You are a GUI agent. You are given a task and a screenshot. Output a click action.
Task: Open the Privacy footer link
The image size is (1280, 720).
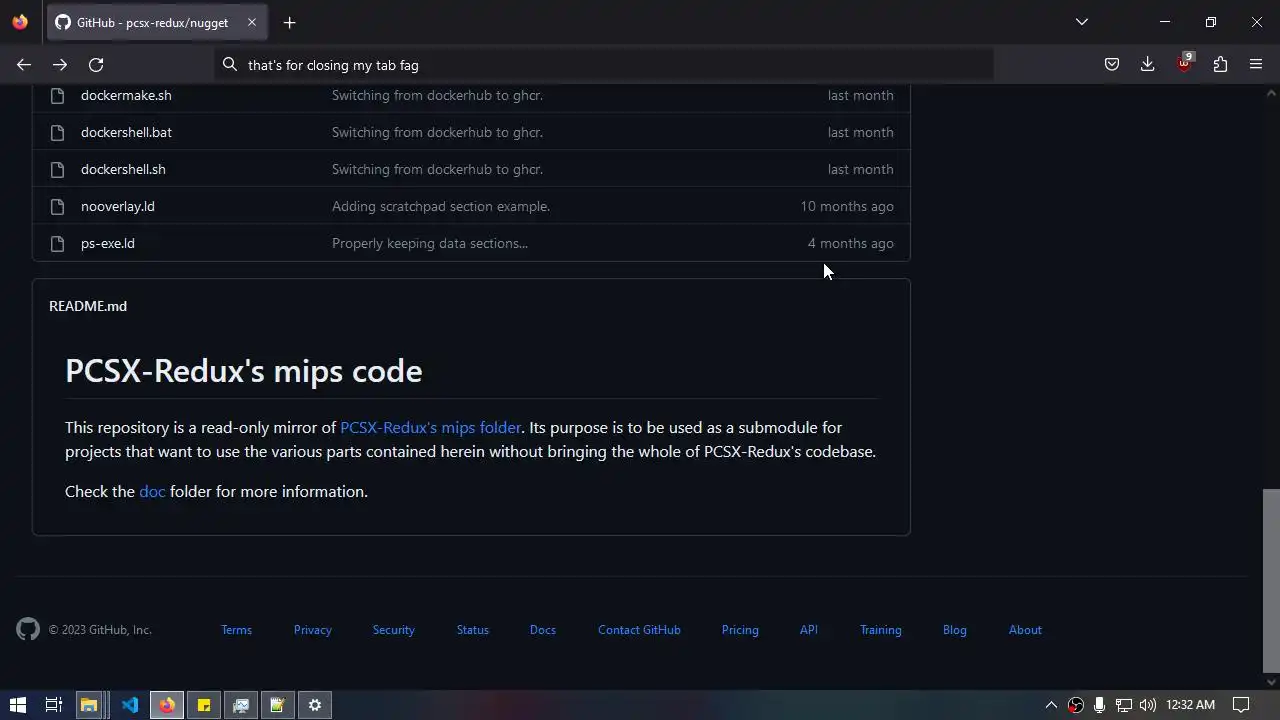(312, 630)
